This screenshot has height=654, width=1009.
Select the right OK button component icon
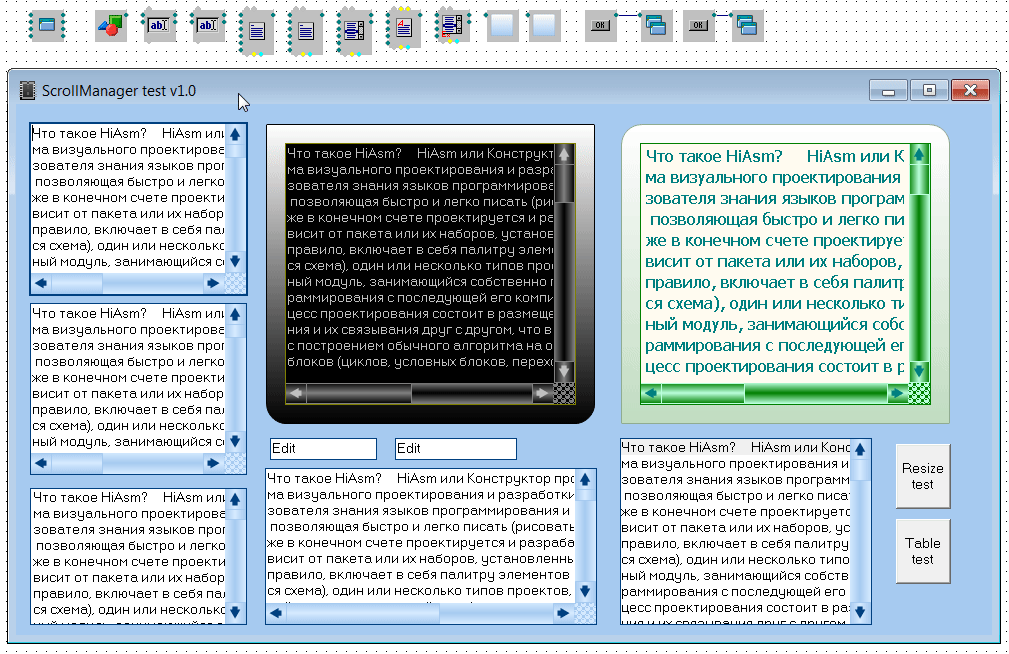click(x=698, y=26)
